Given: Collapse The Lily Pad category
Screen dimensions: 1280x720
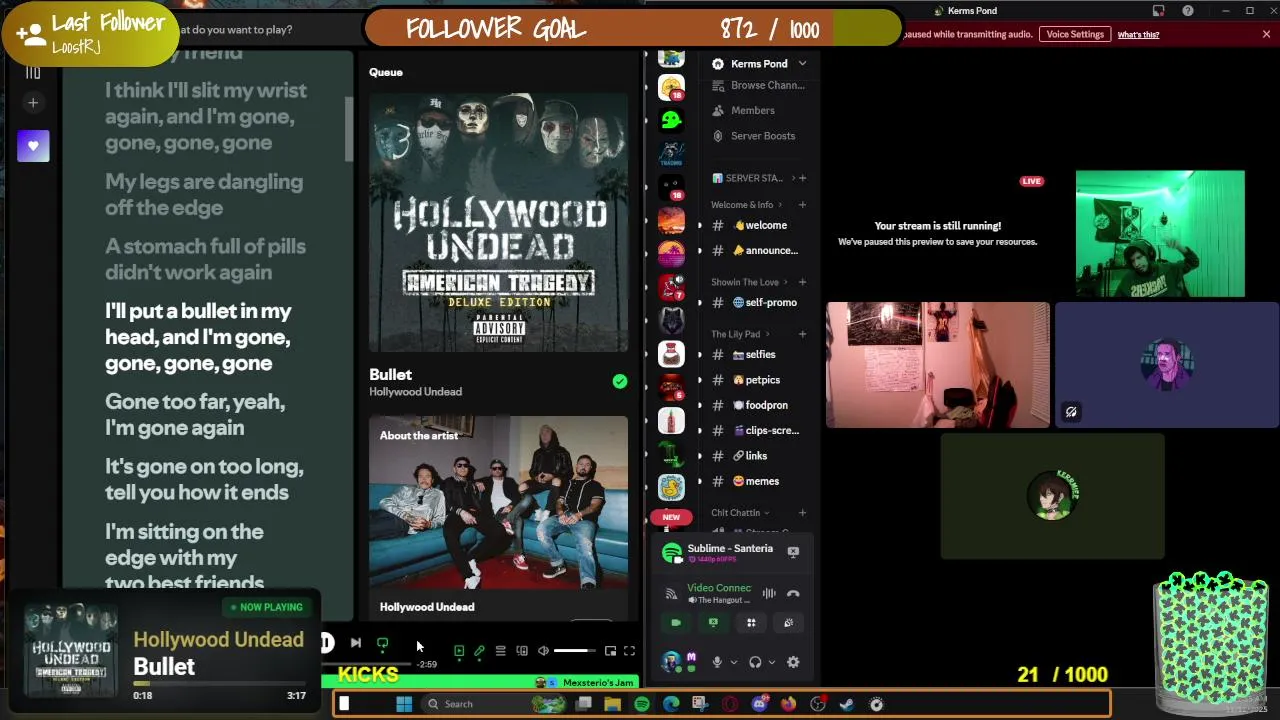Looking at the screenshot, I should point(741,334).
